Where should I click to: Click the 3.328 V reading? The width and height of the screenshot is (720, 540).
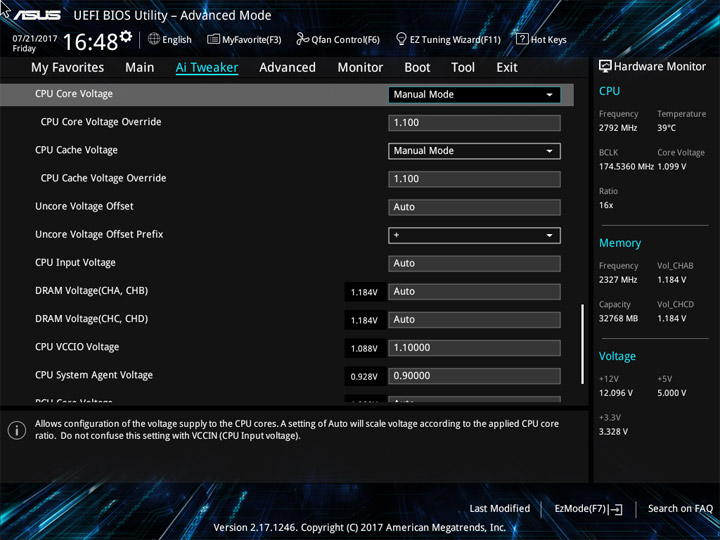pos(613,432)
